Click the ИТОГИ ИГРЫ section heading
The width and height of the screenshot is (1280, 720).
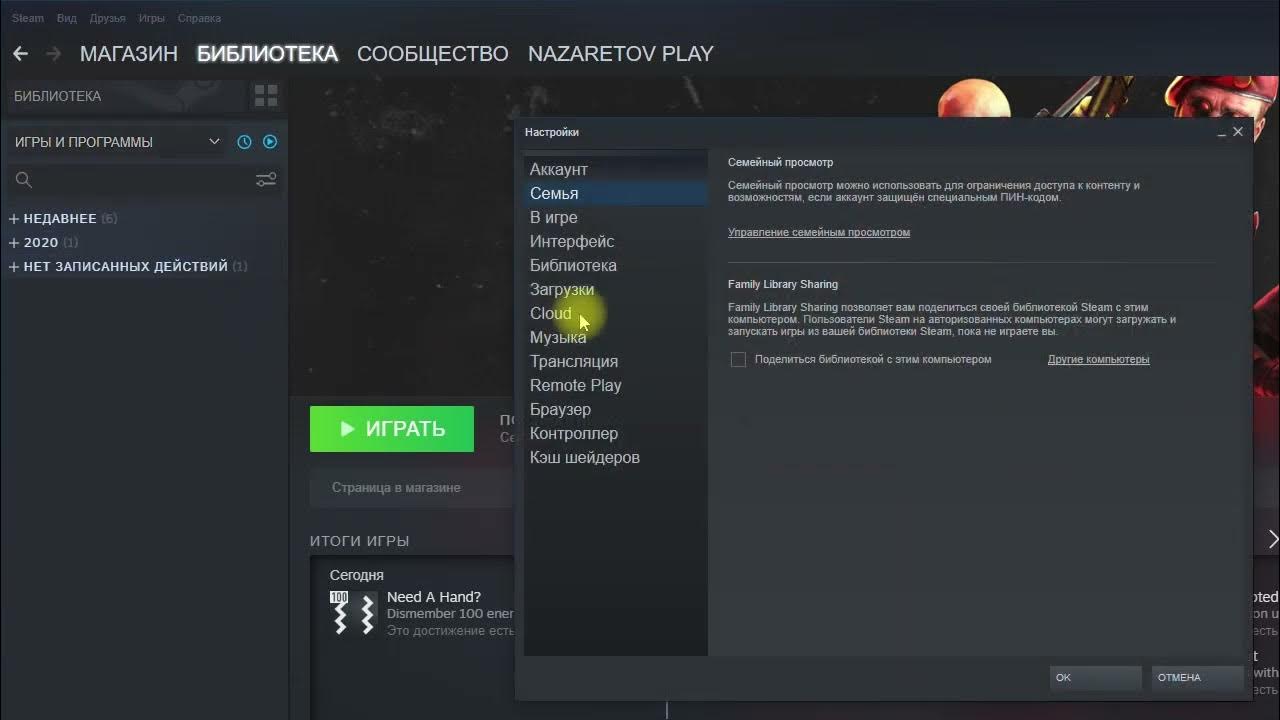point(360,541)
